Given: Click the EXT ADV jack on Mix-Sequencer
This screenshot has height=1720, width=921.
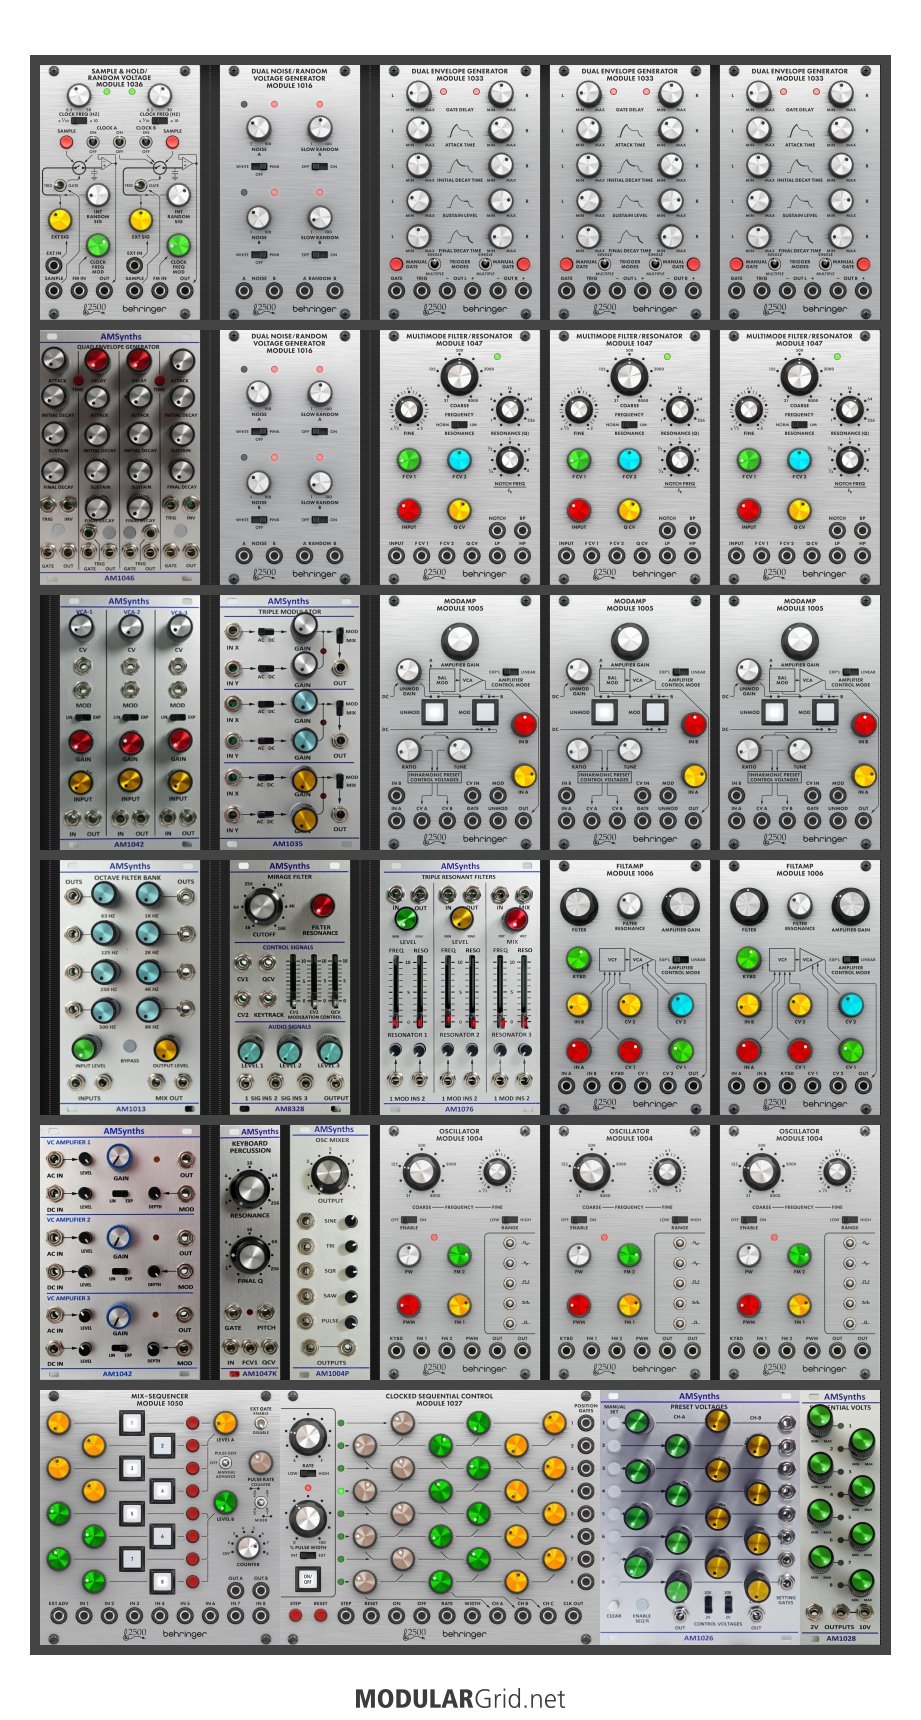Looking at the screenshot, I should (58, 1616).
